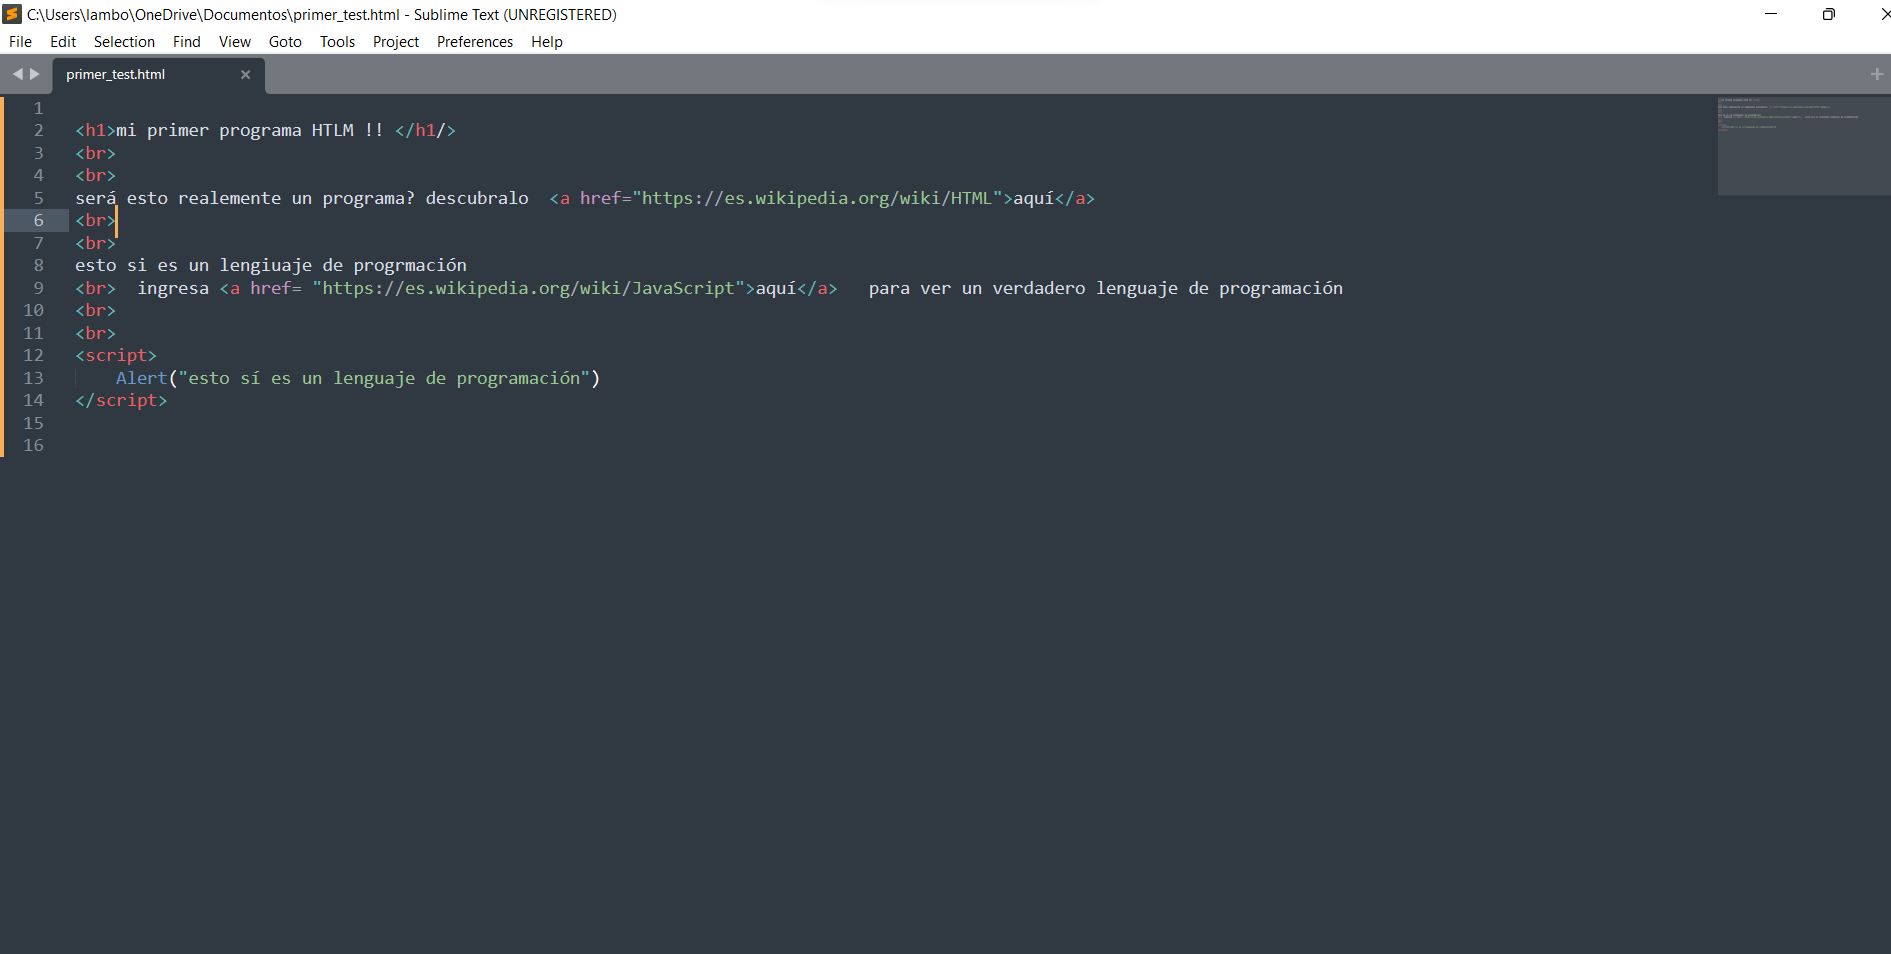The height and width of the screenshot is (954, 1891).
Task: Click the br tag on line 4
Action: click(x=96, y=175)
